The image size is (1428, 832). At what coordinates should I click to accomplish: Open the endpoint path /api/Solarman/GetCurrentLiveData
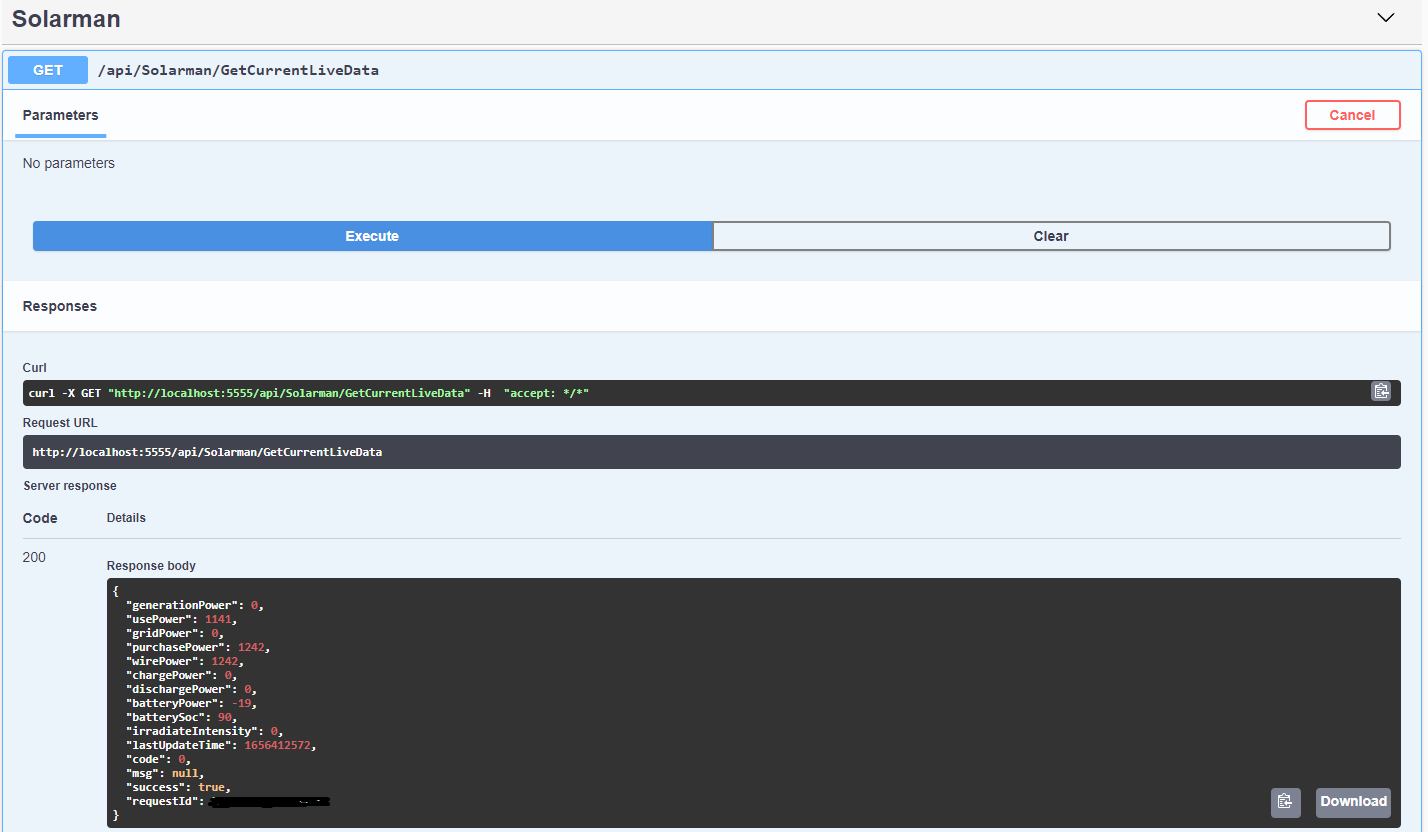point(238,70)
